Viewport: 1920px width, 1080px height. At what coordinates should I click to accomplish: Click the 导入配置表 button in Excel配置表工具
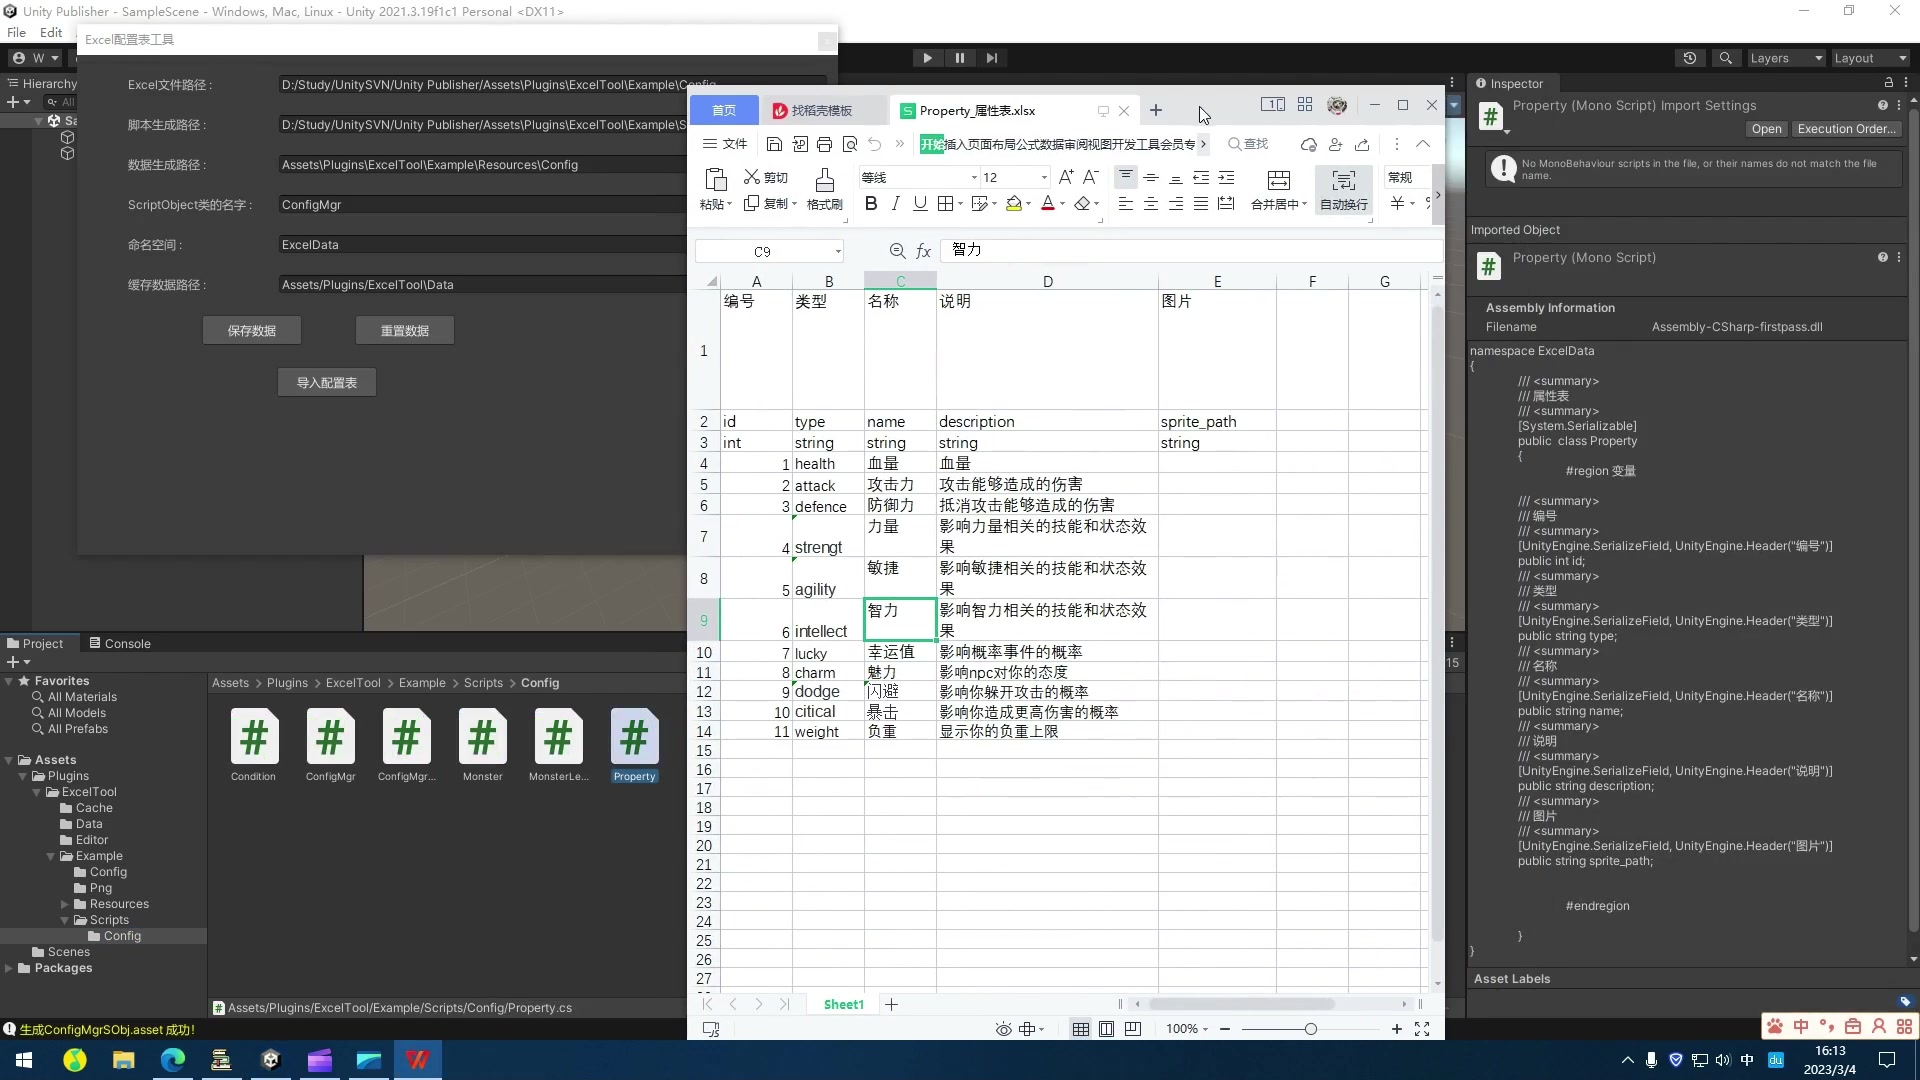click(326, 382)
